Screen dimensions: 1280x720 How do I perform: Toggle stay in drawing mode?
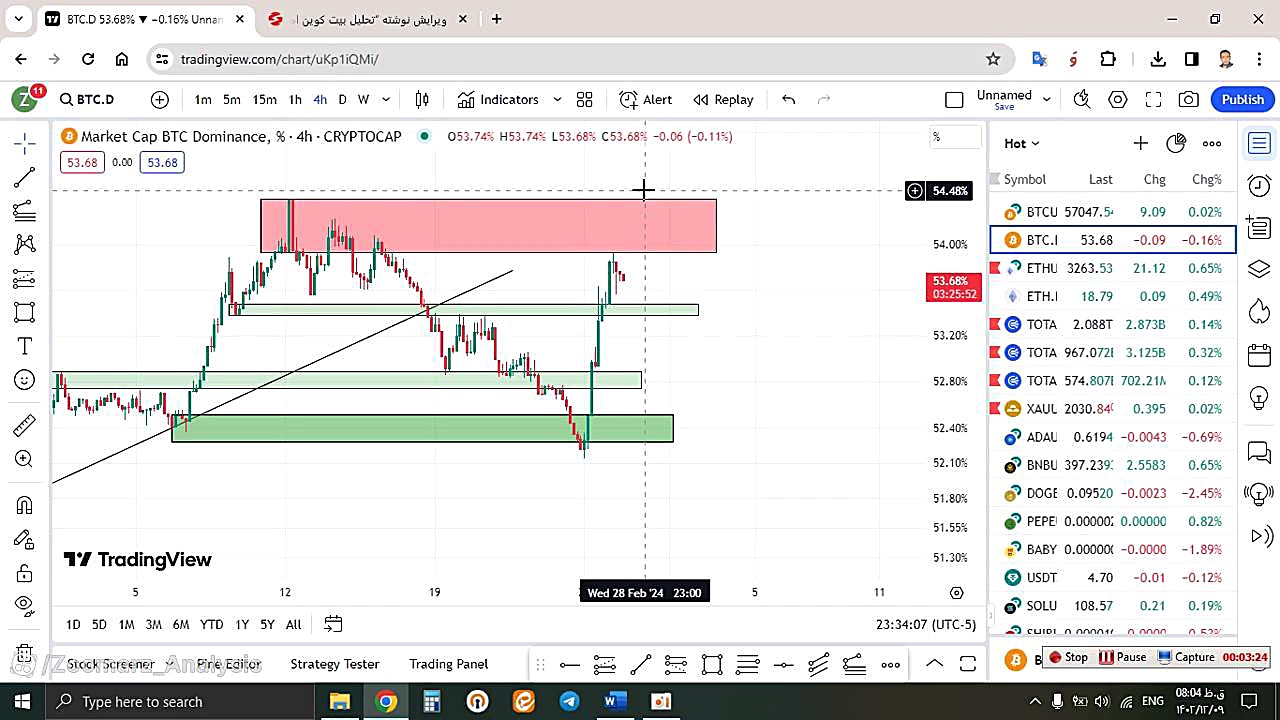click(x=25, y=539)
